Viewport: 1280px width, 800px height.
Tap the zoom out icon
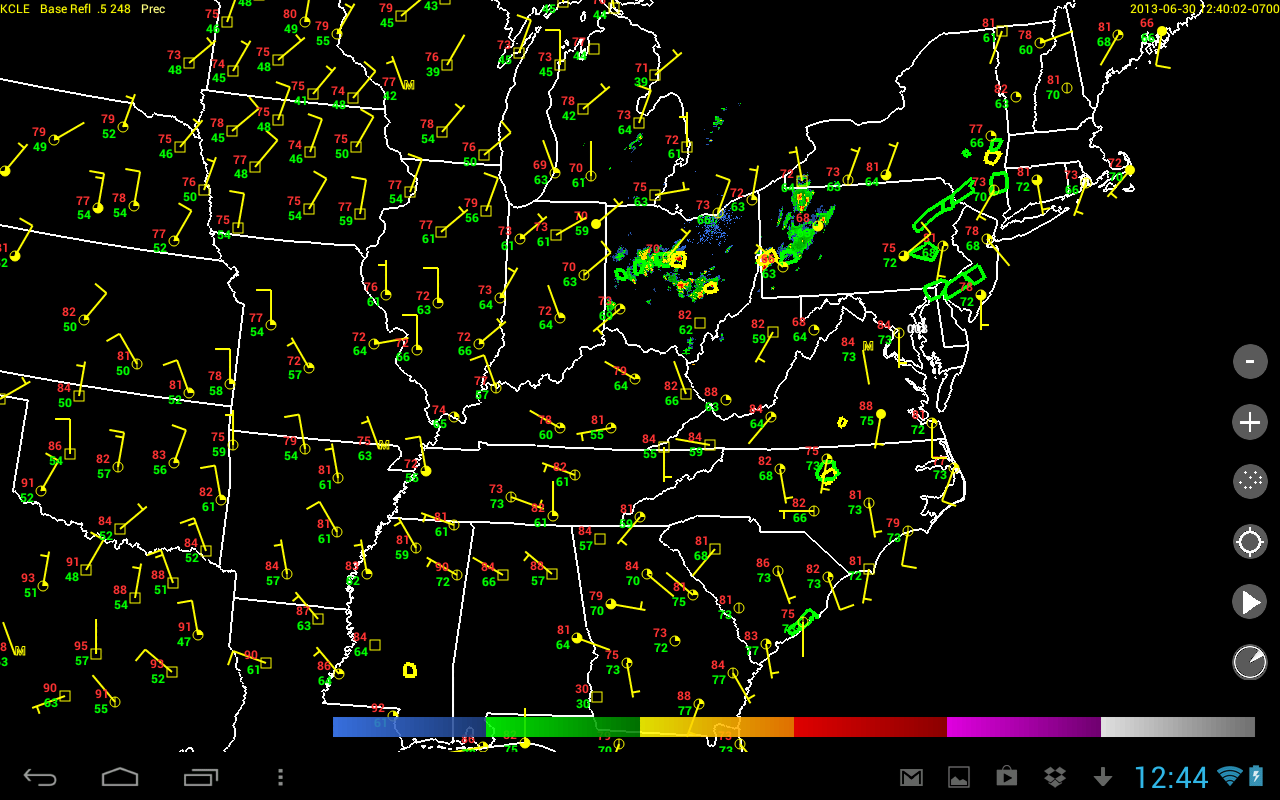[x=1250, y=361]
